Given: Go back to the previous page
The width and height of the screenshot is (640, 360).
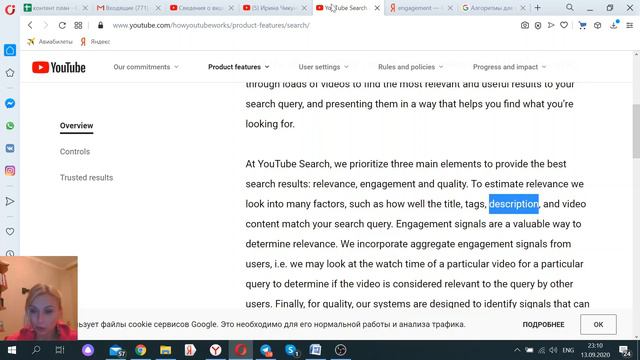Looking at the screenshot, I should point(30,25).
